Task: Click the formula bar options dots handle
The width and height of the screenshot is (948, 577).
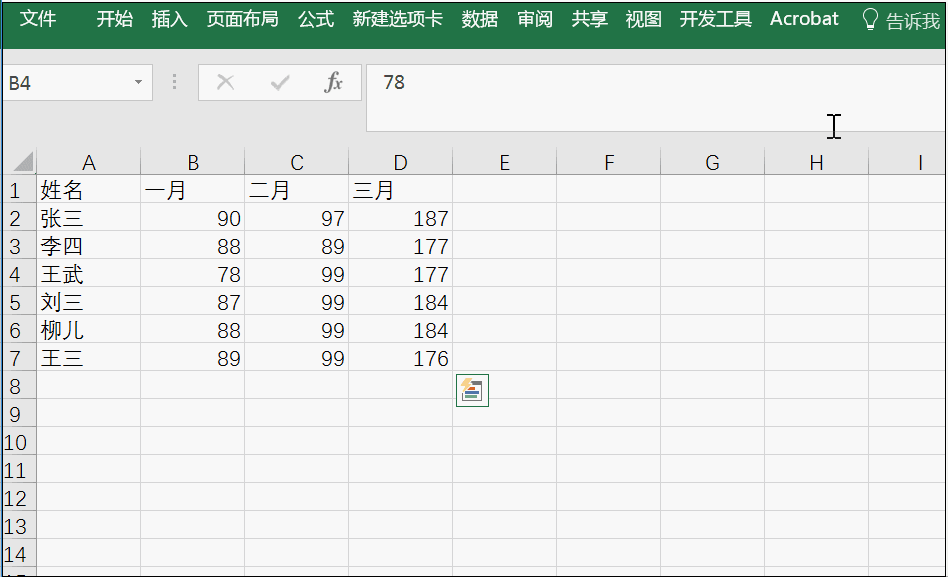Action: [174, 82]
